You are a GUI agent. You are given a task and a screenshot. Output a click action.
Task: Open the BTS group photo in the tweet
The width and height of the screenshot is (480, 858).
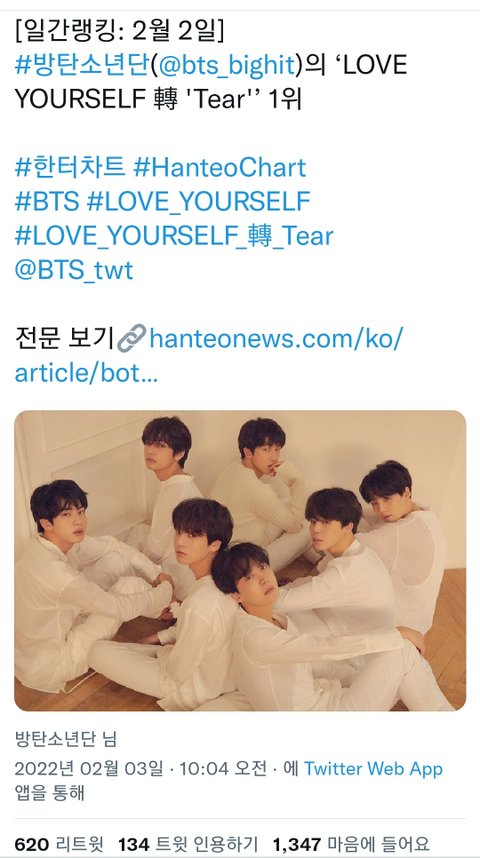click(240, 561)
